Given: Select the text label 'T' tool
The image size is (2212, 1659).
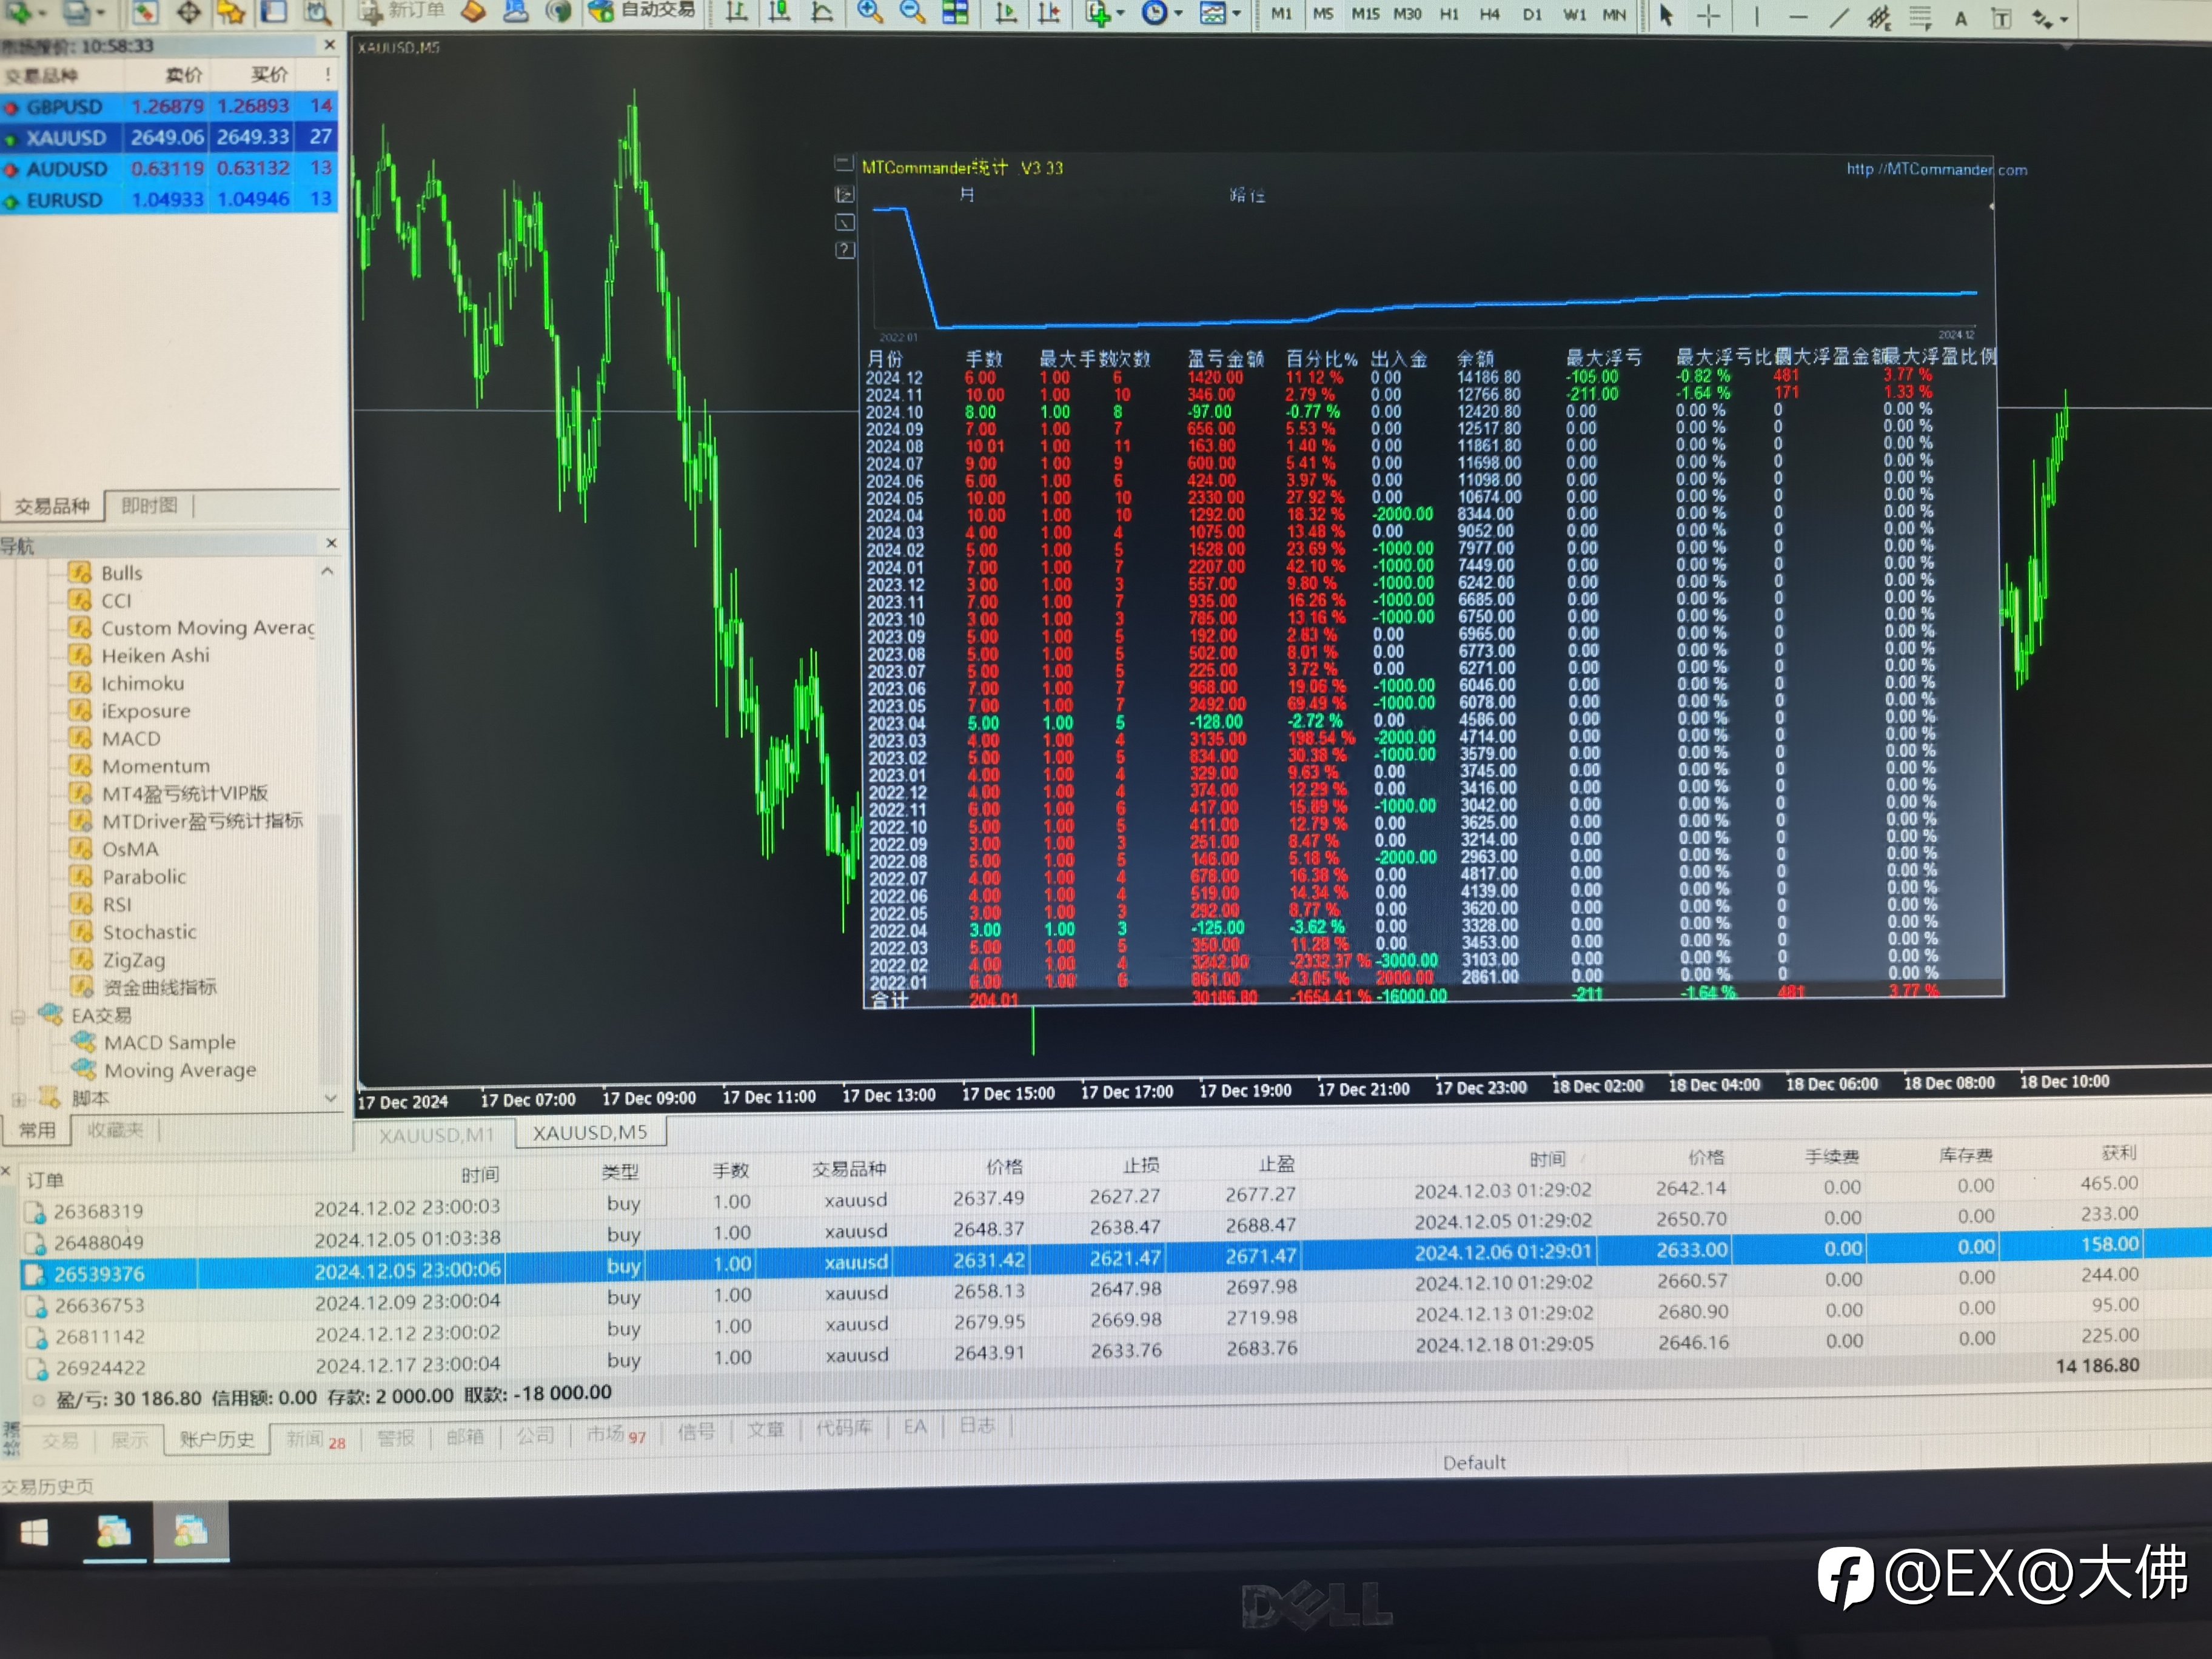Looking at the screenshot, I should tap(2001, 19).
